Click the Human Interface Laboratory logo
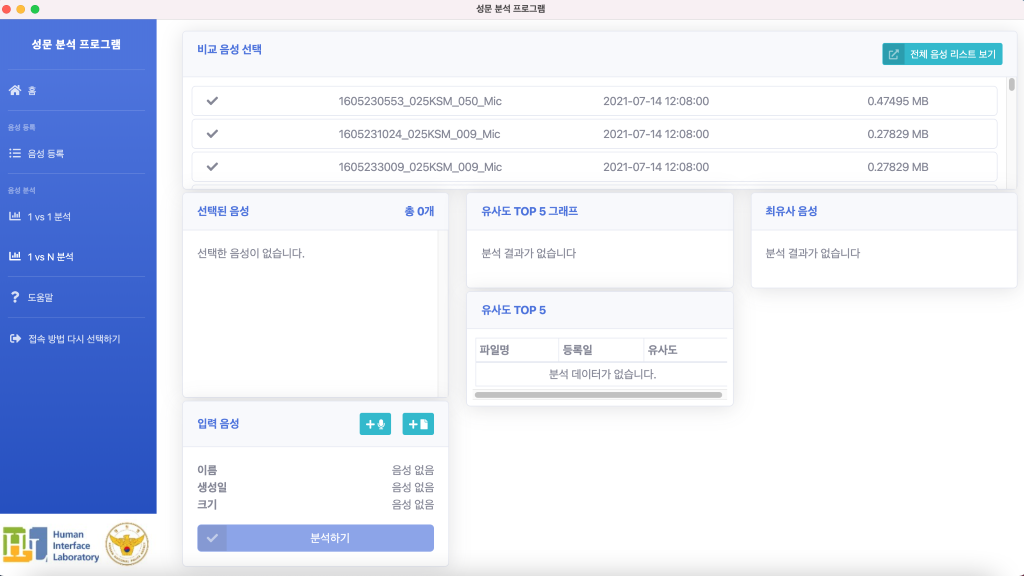This screenshot has width=1024, height=576. [x=51, y=545]
